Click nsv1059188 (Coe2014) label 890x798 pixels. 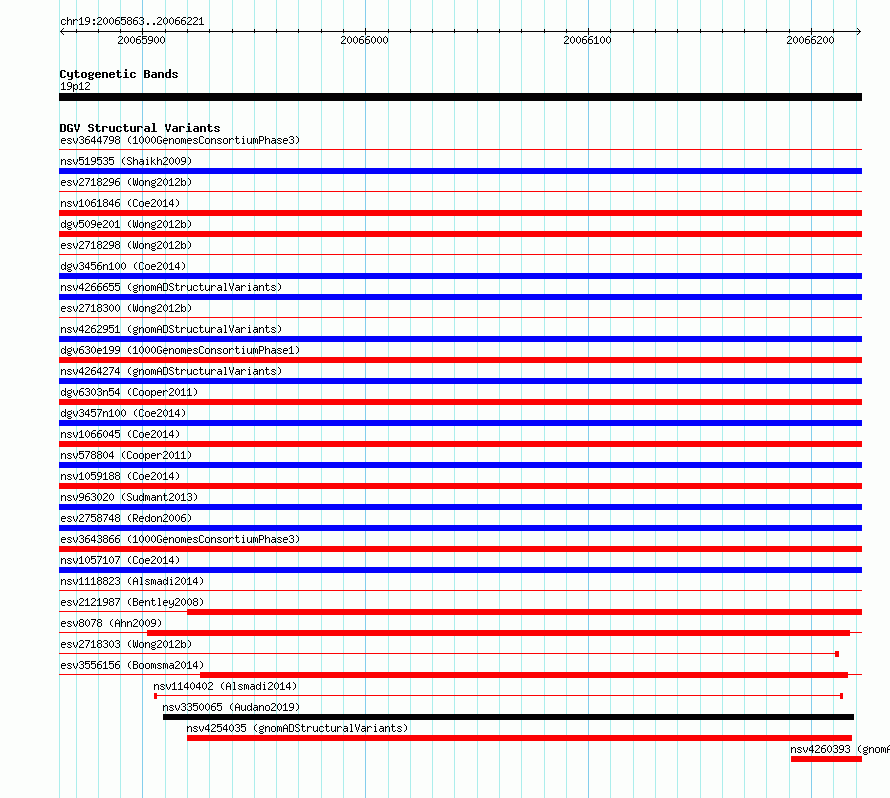[x=120, y=476]
